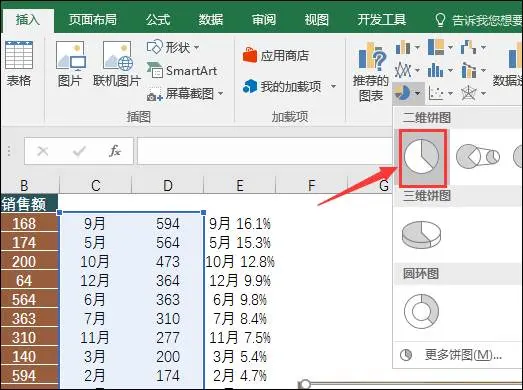Select cell containing 9月 in column C
This screenshot has height=390, width=523.
click(x=95, y=224)
